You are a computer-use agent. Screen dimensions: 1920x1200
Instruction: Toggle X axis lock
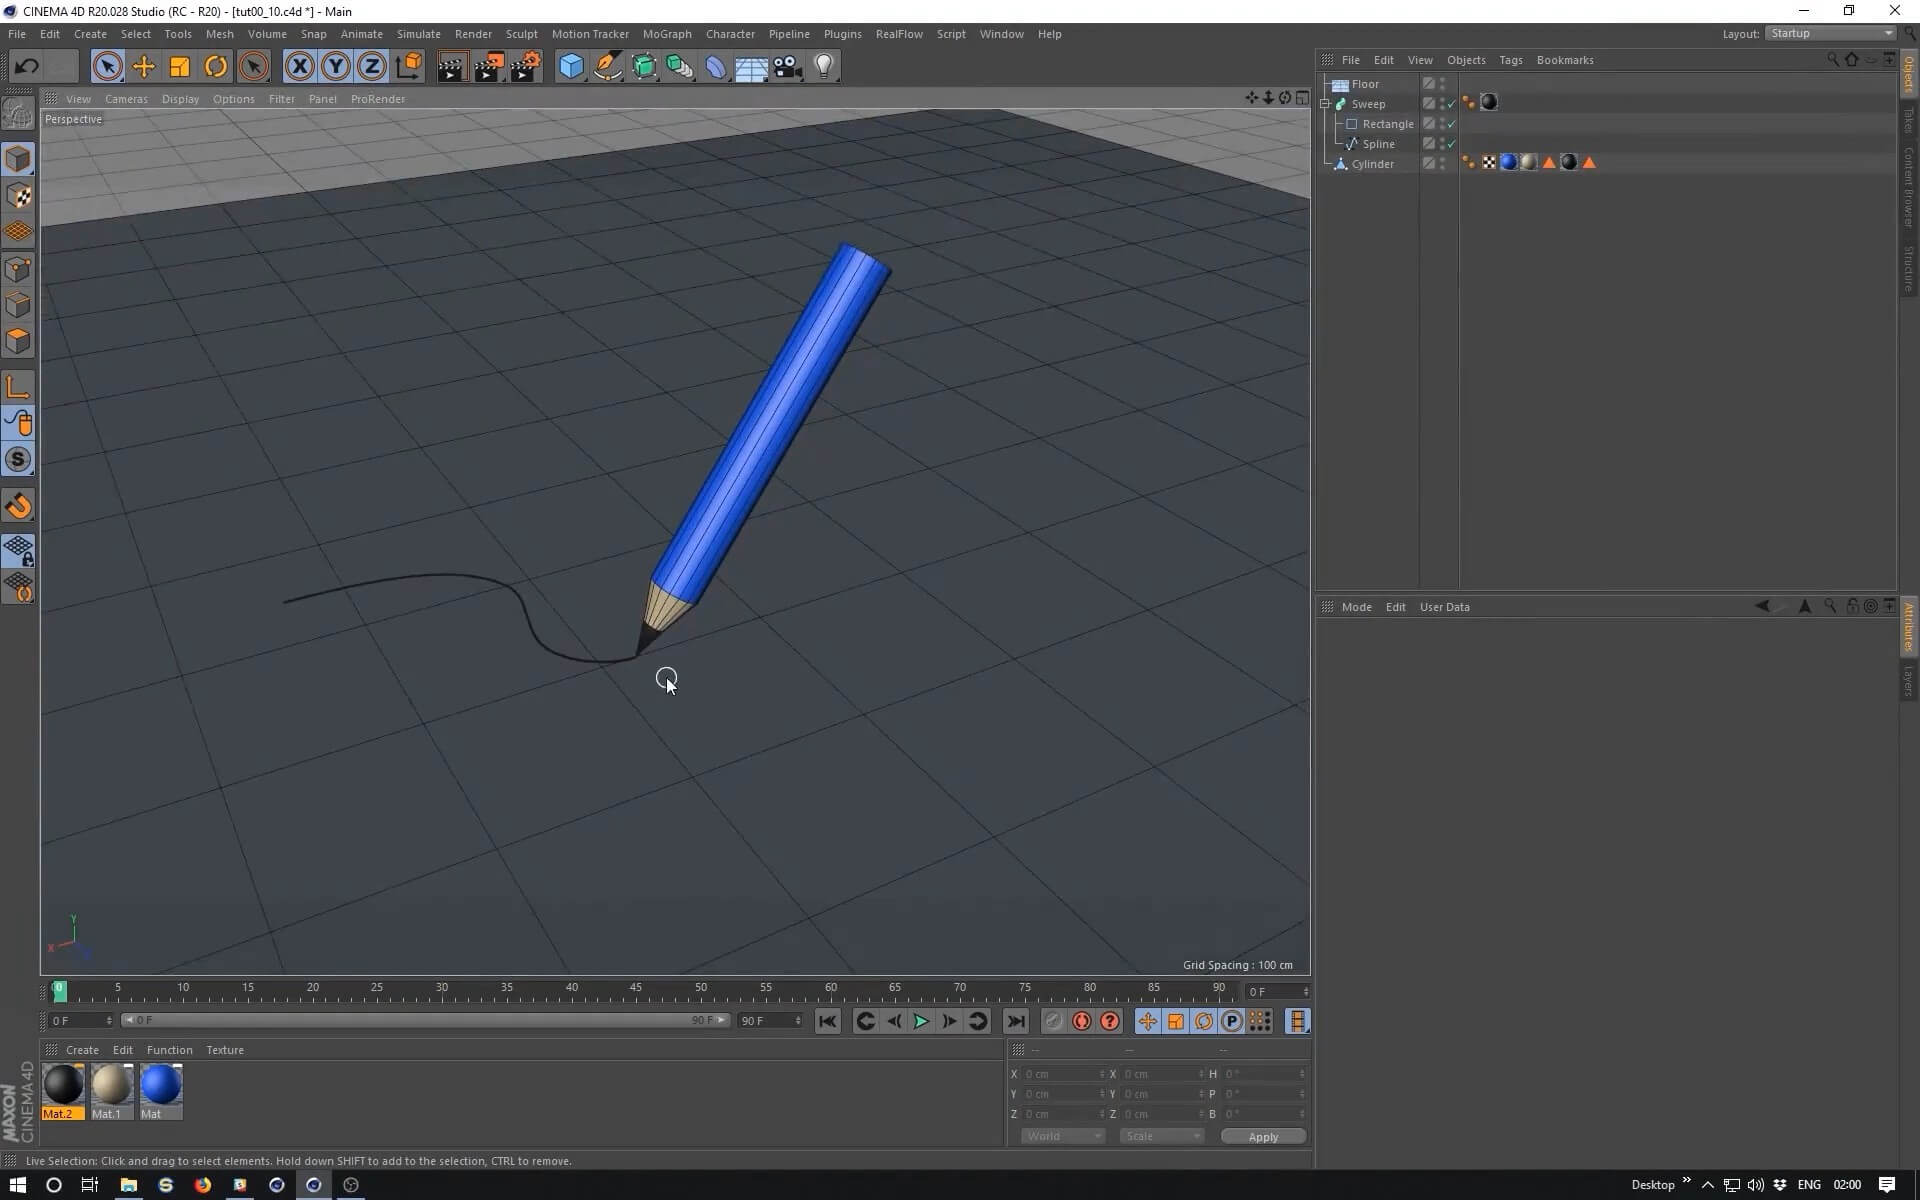pos(299,66)
